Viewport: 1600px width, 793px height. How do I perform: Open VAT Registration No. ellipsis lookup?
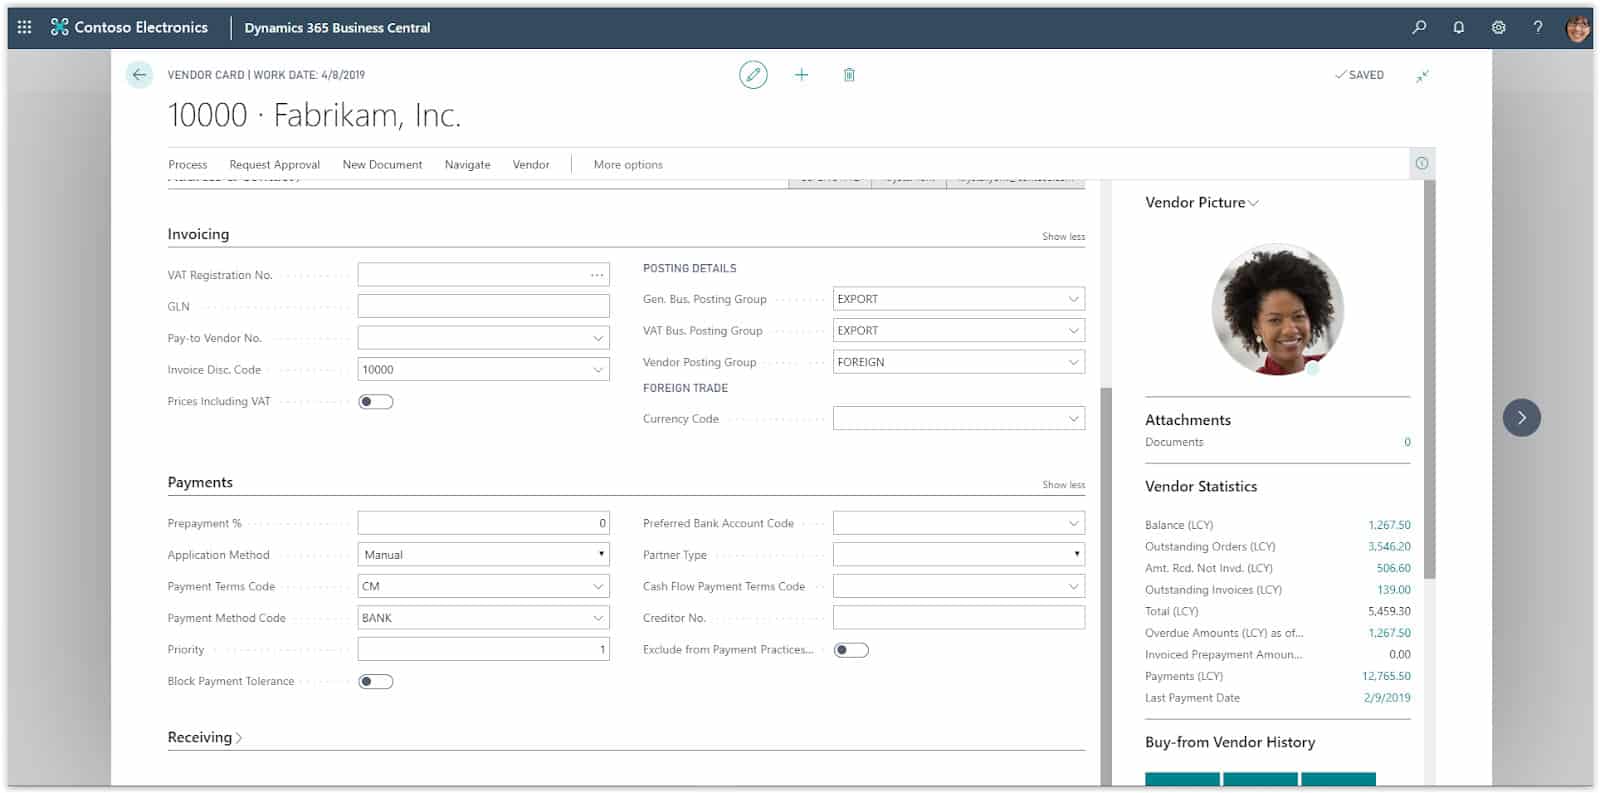point(597,275)
